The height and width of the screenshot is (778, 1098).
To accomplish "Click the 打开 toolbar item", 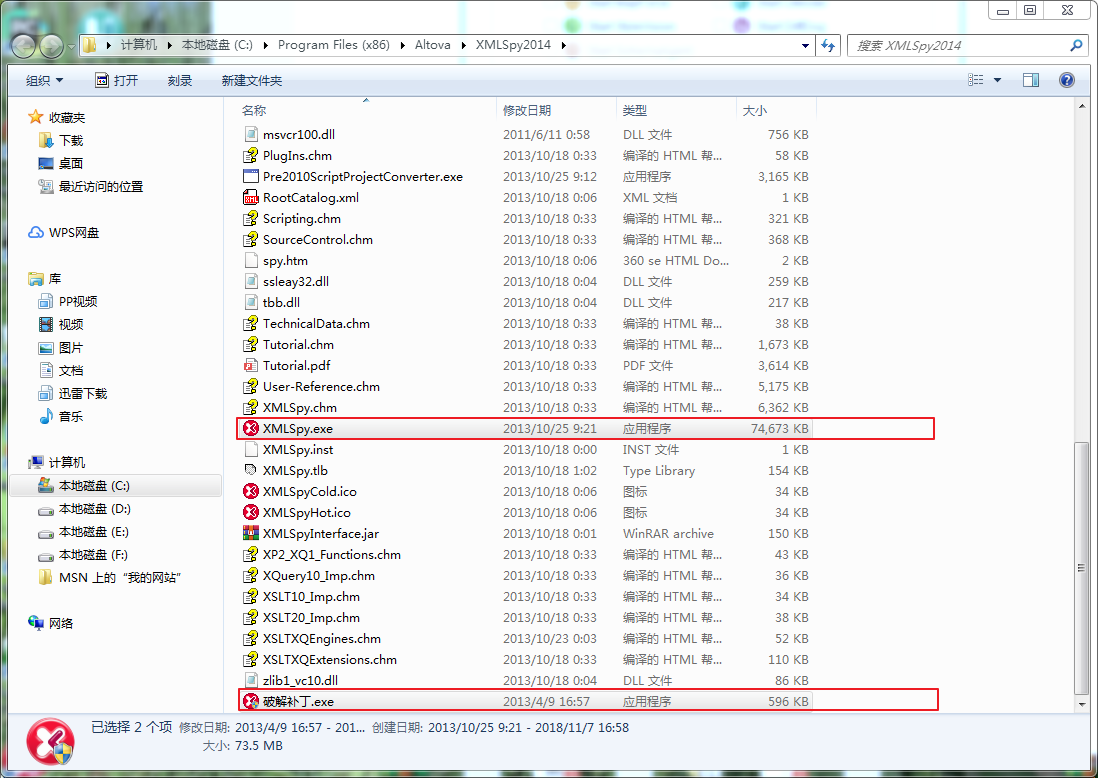I will (125, 79).
